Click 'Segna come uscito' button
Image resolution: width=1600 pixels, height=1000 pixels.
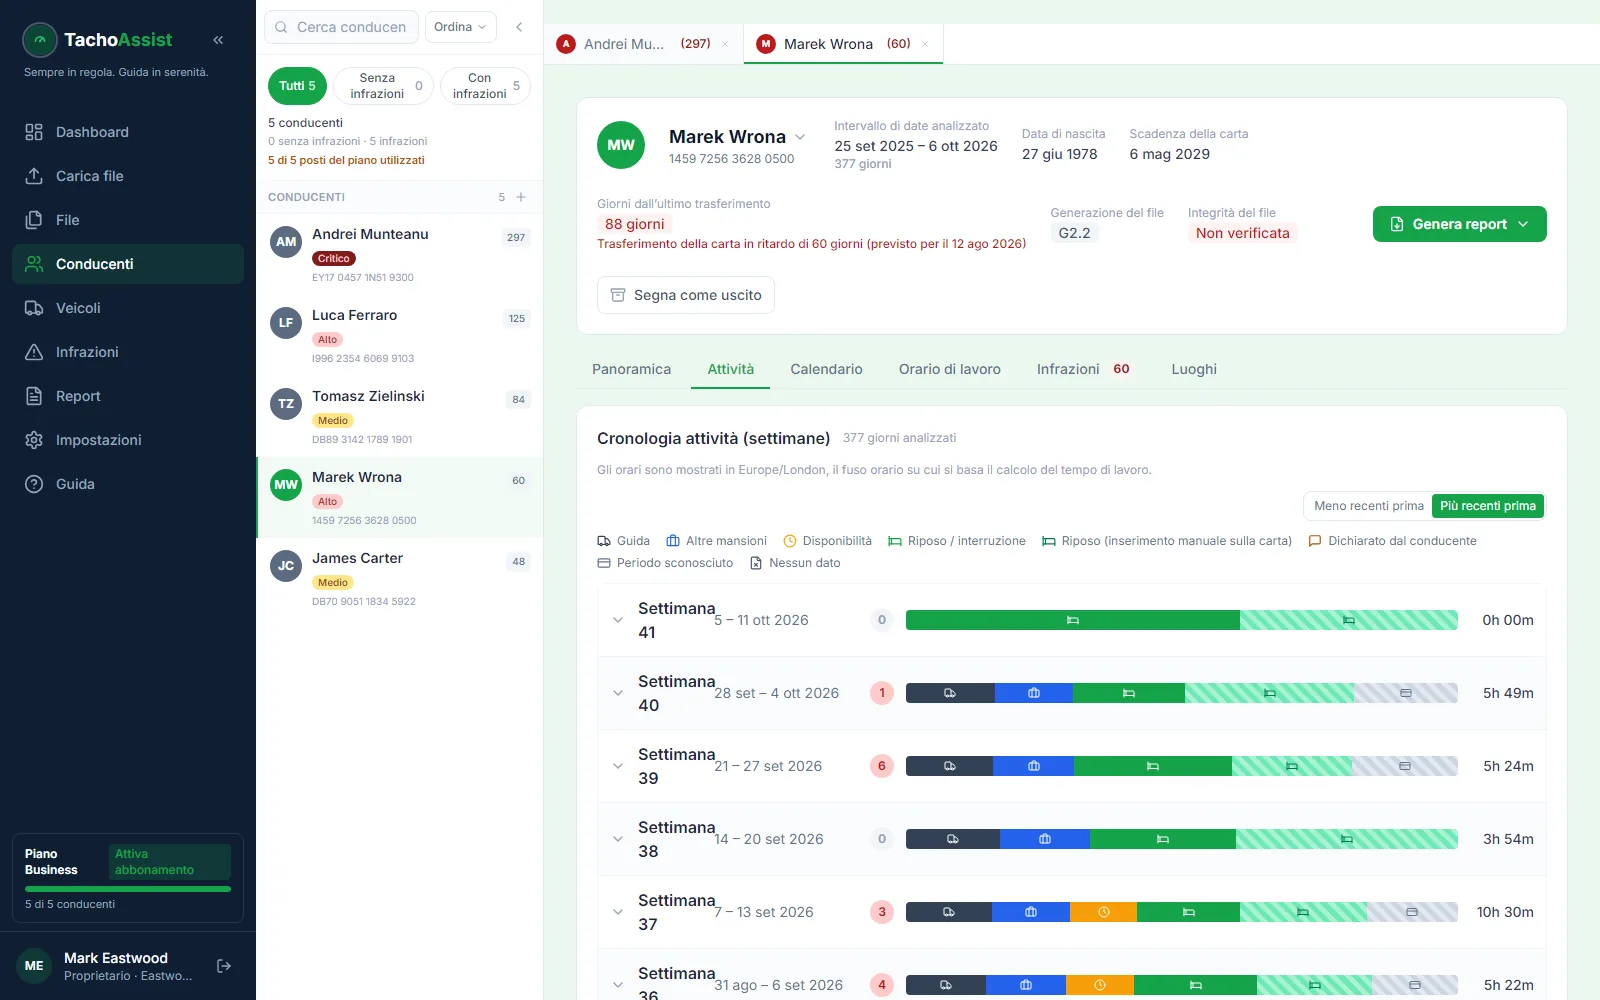click(686, 295)
